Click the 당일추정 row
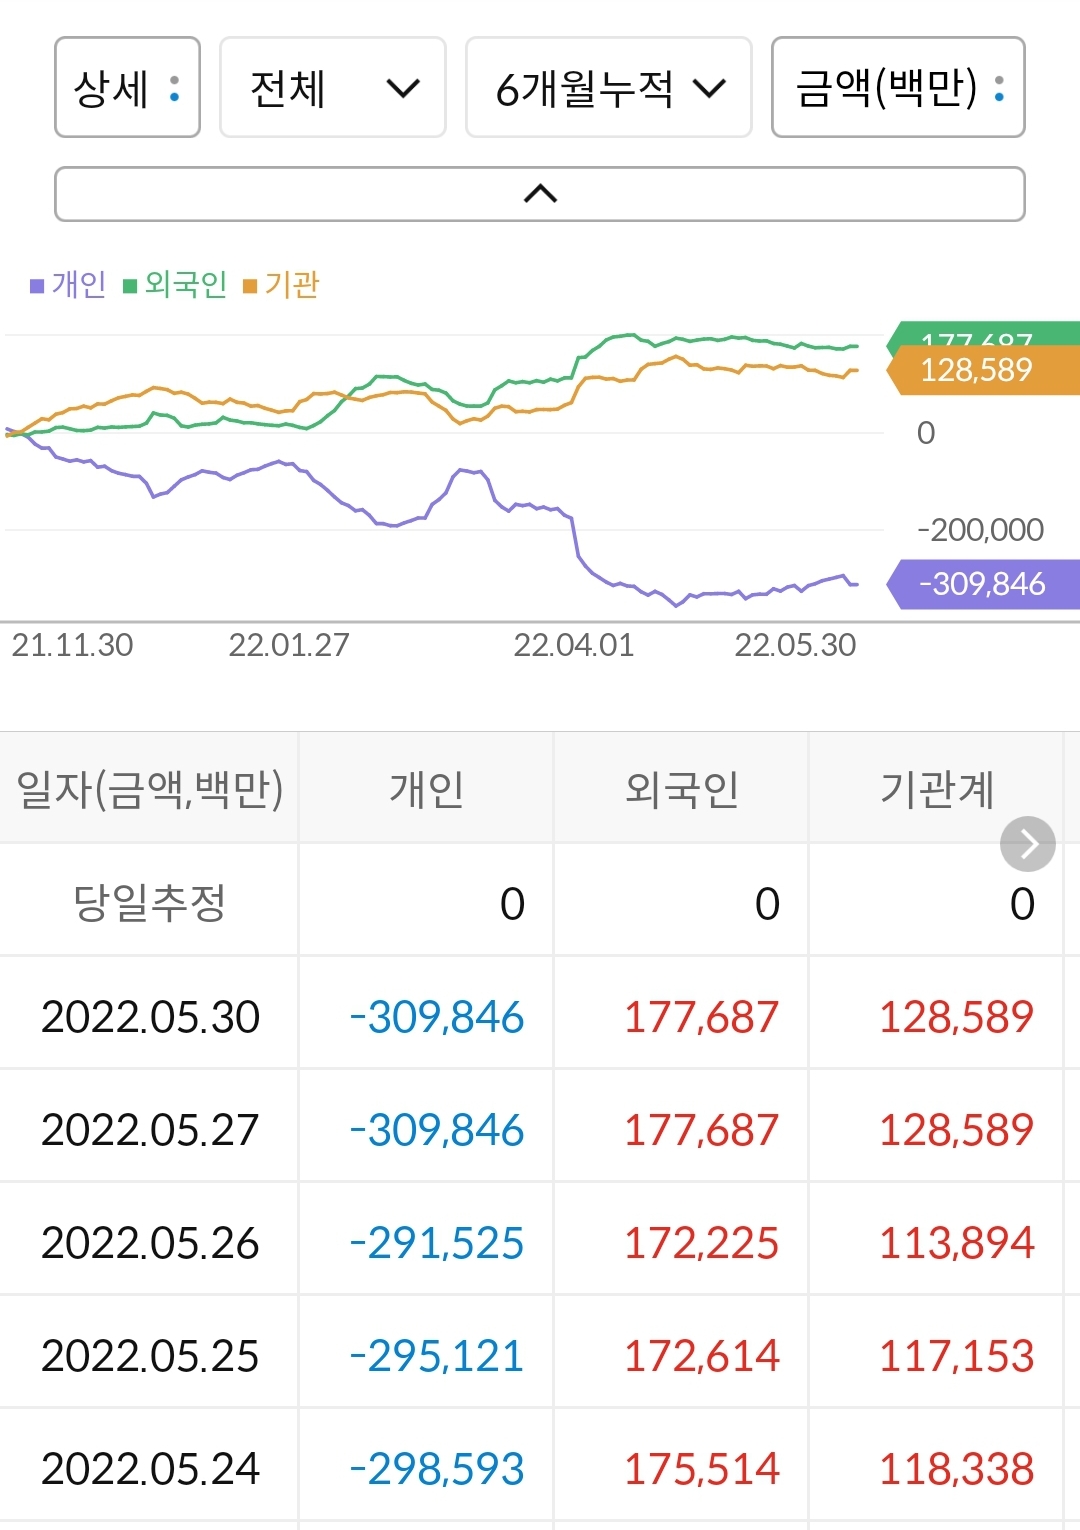This screenshot has height=1530, width=1080. click(149, 901)
